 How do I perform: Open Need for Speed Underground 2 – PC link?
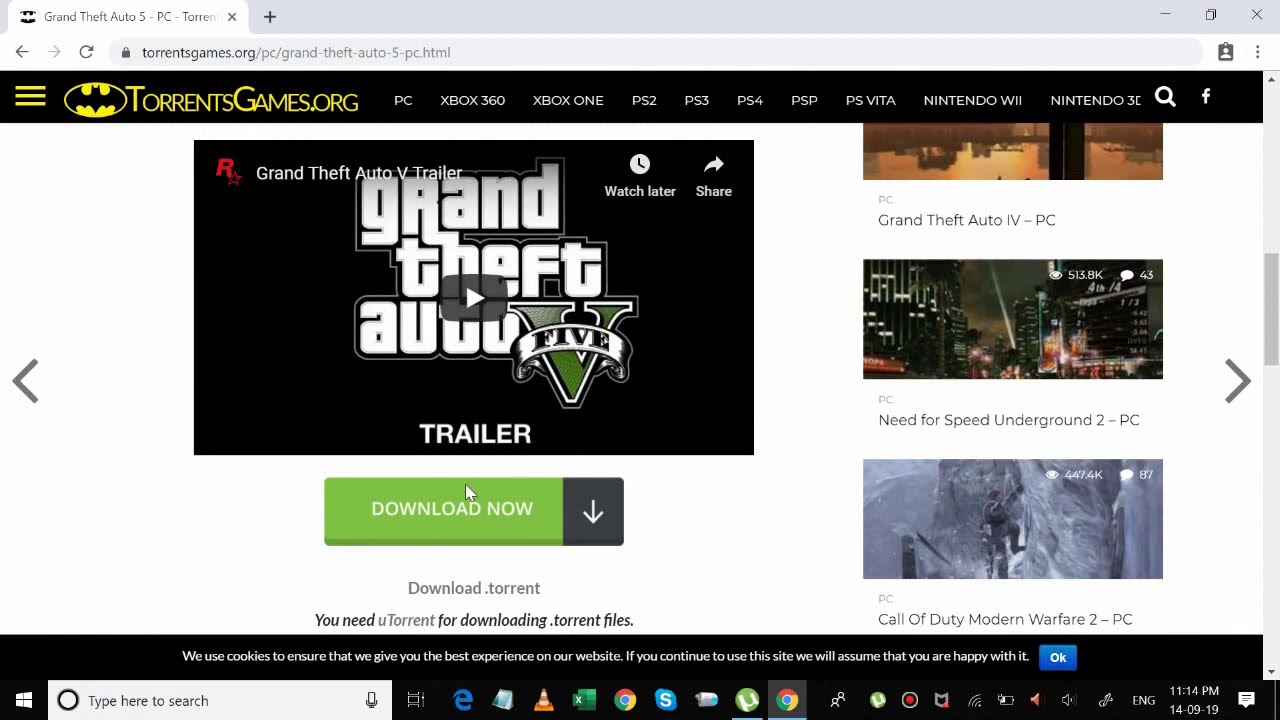[1008, 420]
